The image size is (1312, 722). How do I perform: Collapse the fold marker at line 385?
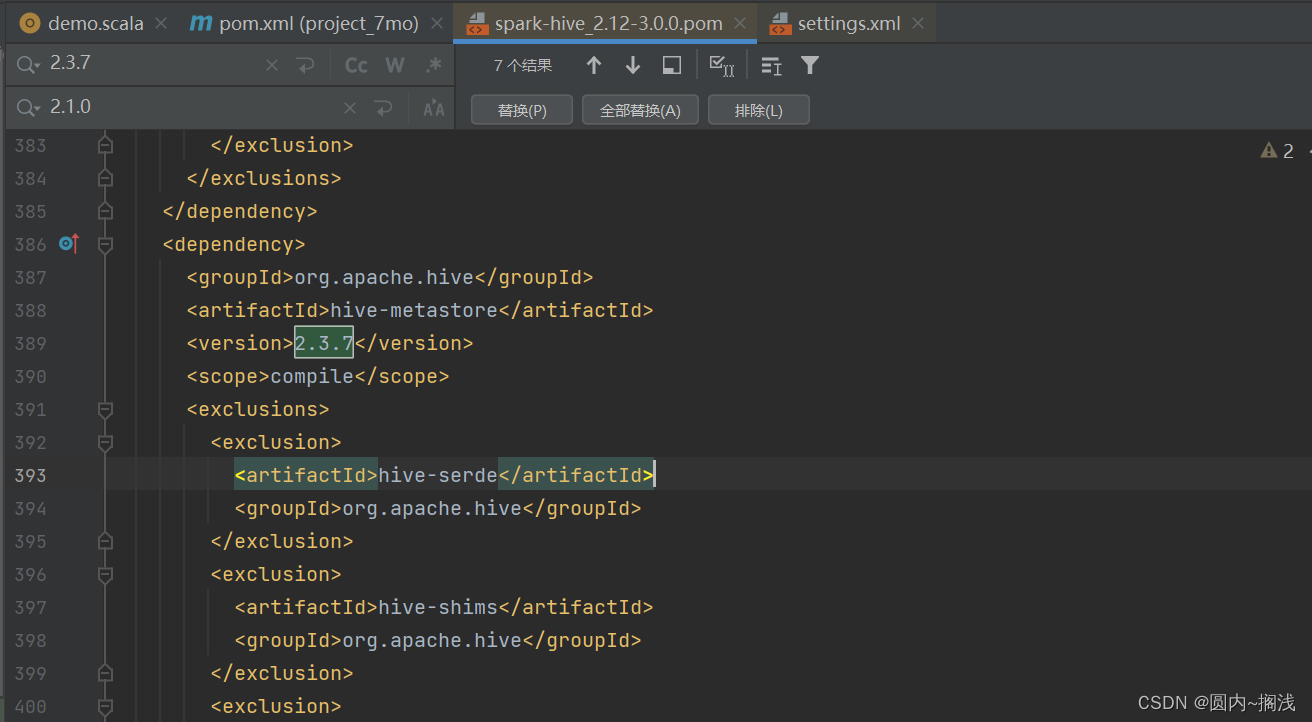105,211
